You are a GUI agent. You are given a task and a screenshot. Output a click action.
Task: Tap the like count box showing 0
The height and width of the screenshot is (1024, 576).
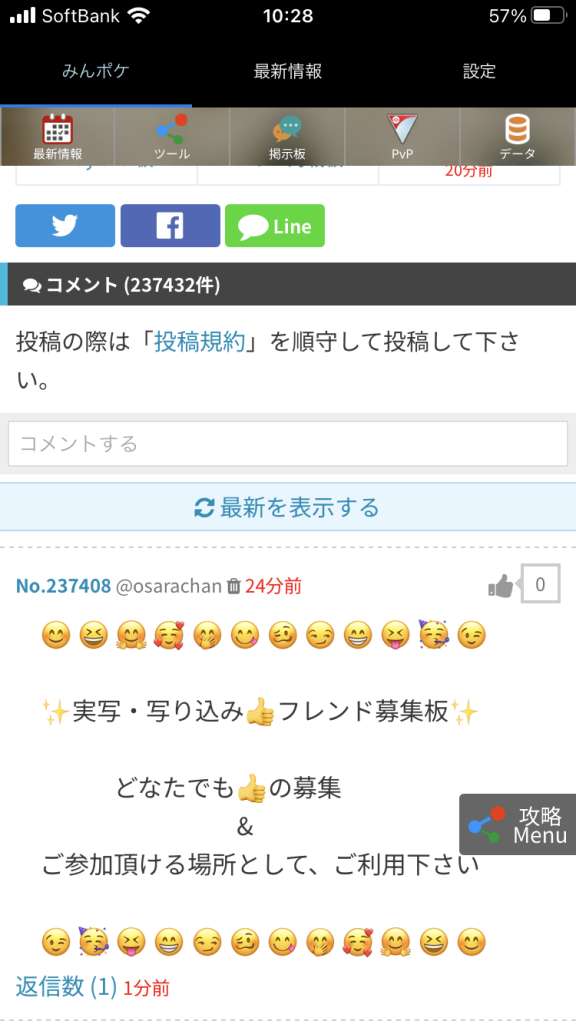point(540,584)
